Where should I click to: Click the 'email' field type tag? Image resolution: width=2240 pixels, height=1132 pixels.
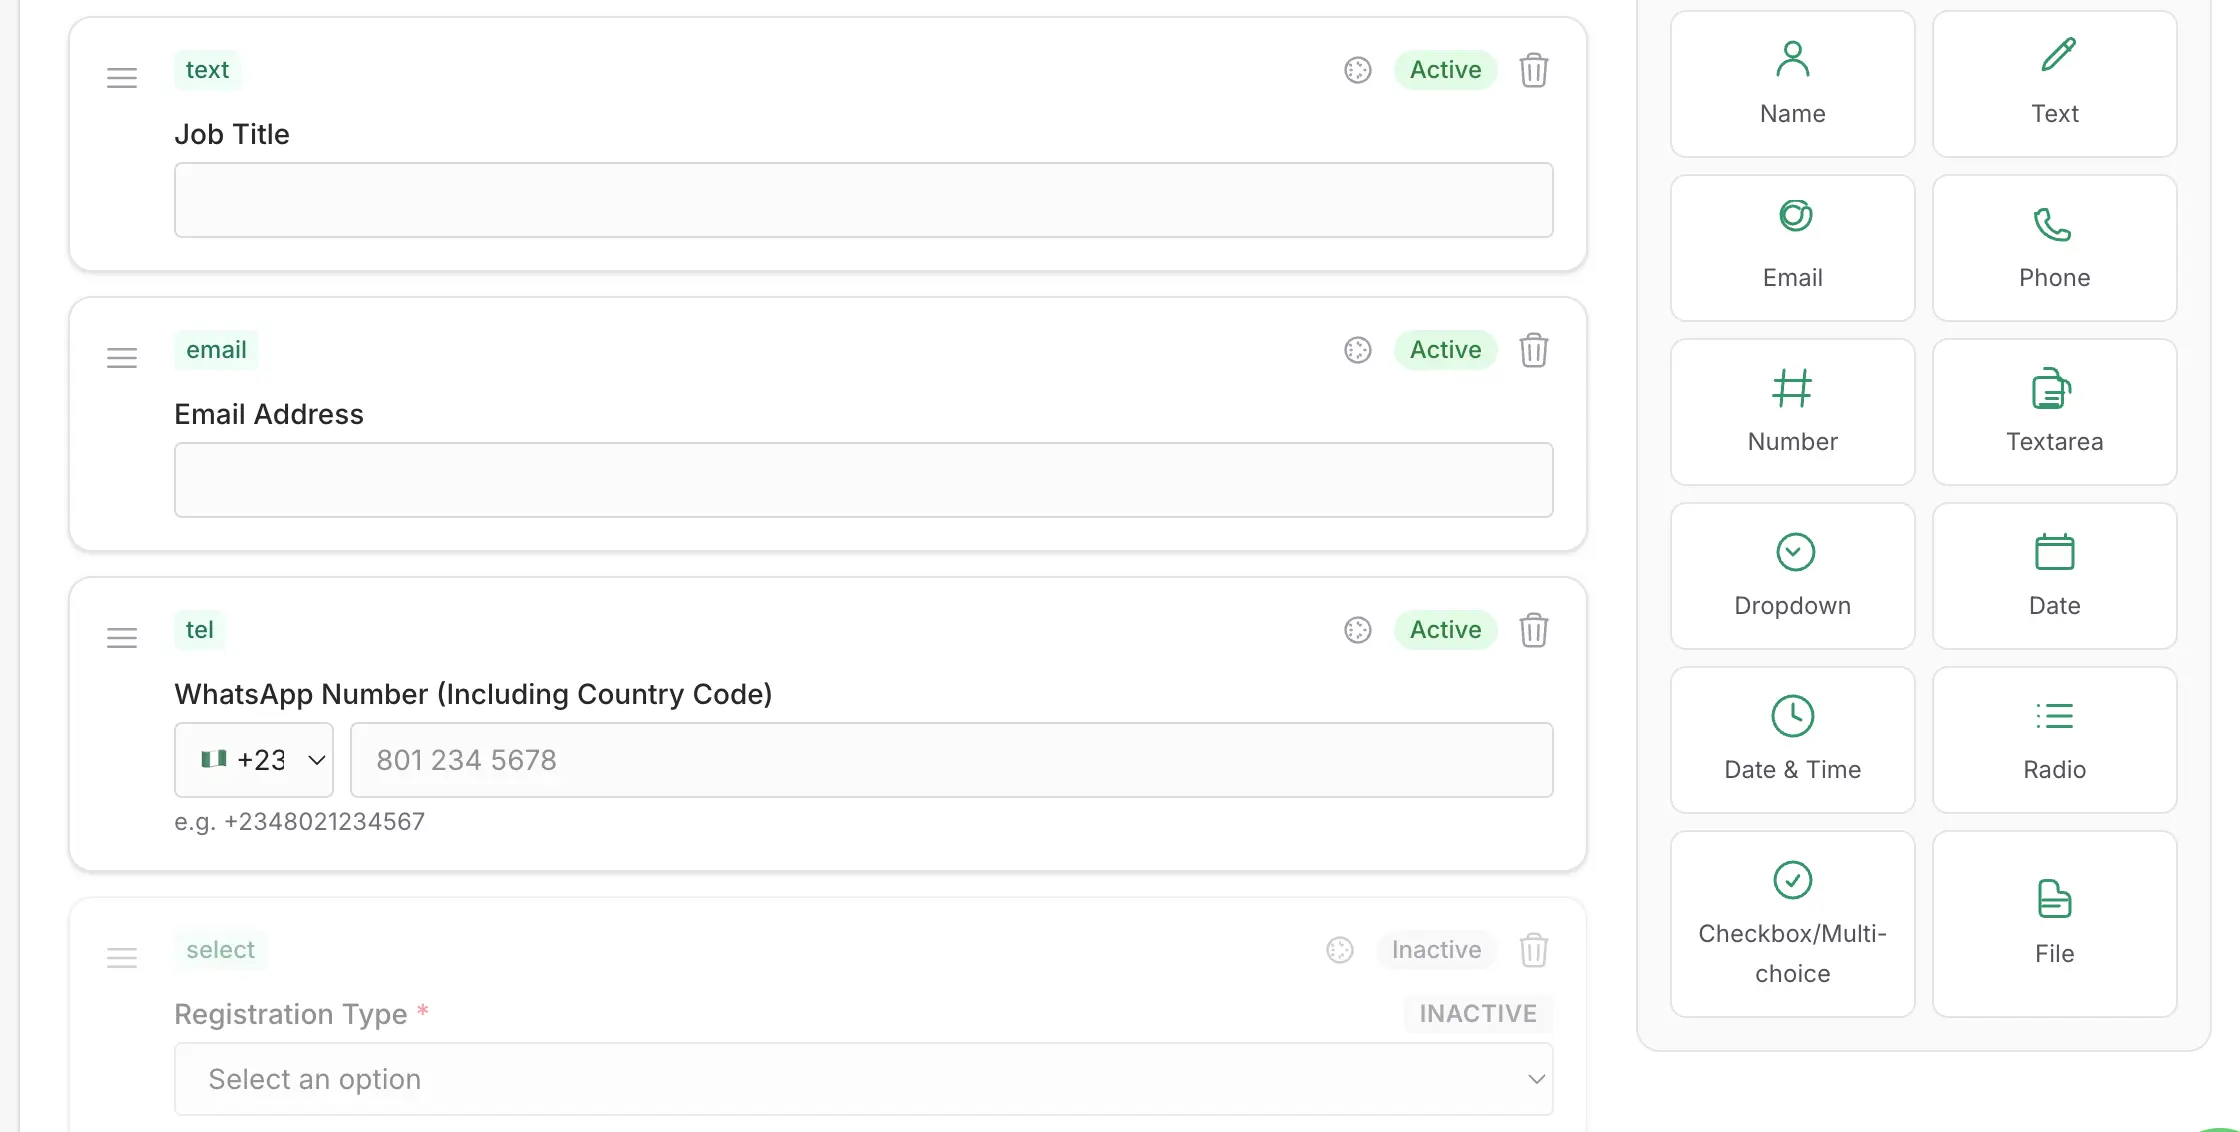point(216,350)
